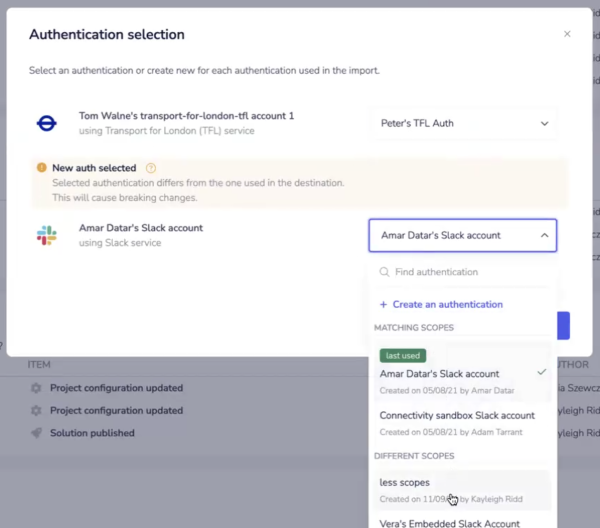Click the help question-mark icon
Viewport: 600px width, 528px height.
coord(151,168)
